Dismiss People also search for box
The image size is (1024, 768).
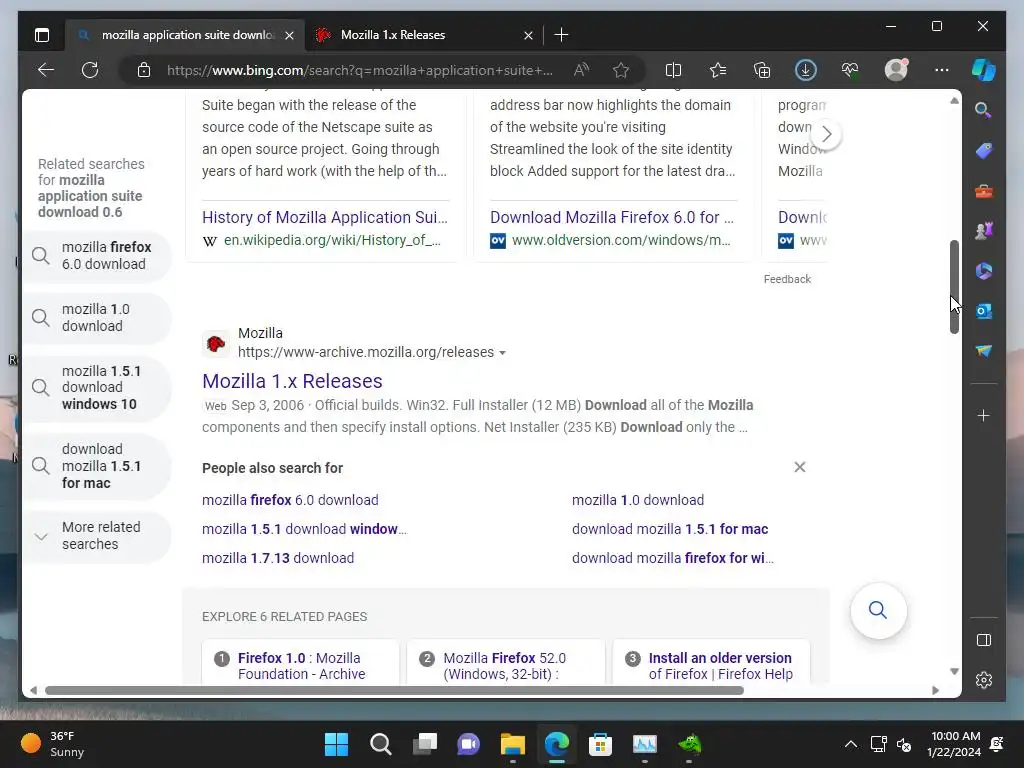click(799, 467)
